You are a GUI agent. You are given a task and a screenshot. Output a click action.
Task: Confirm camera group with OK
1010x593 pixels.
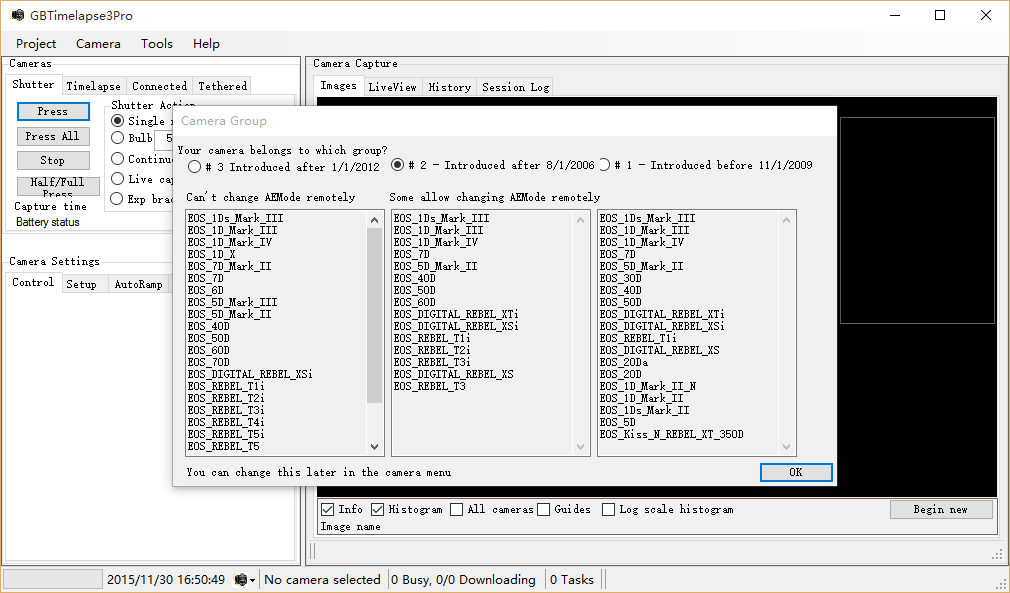tap(796, 472)
